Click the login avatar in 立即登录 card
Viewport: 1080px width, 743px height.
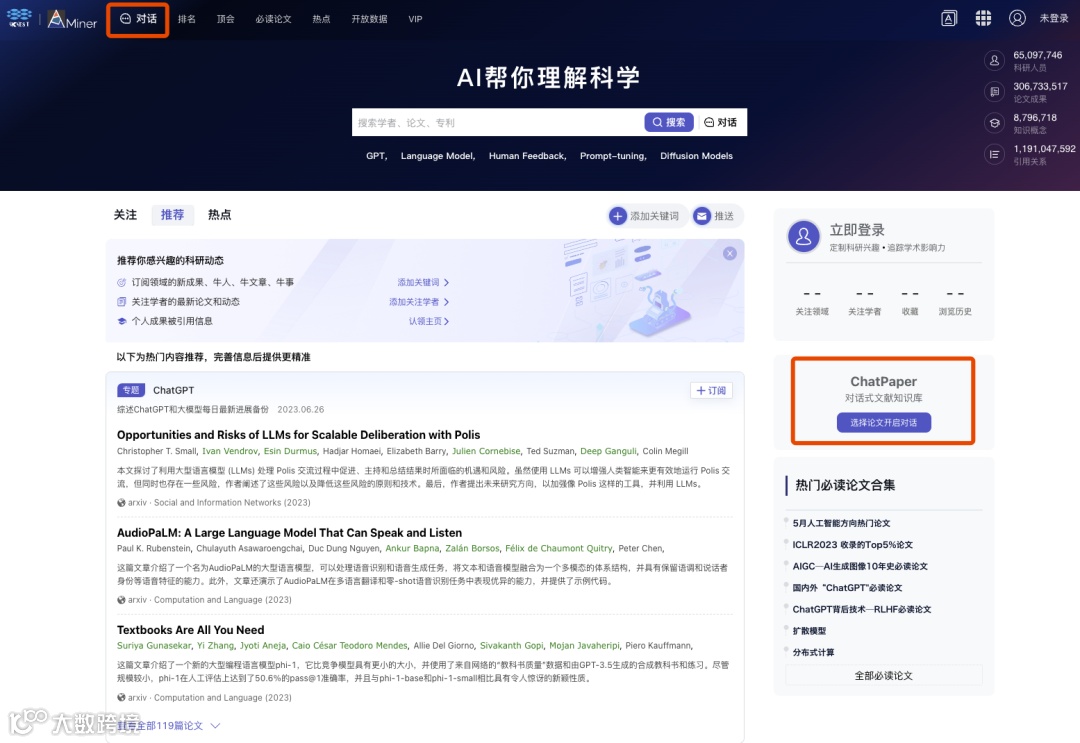[x=803, y=237]
